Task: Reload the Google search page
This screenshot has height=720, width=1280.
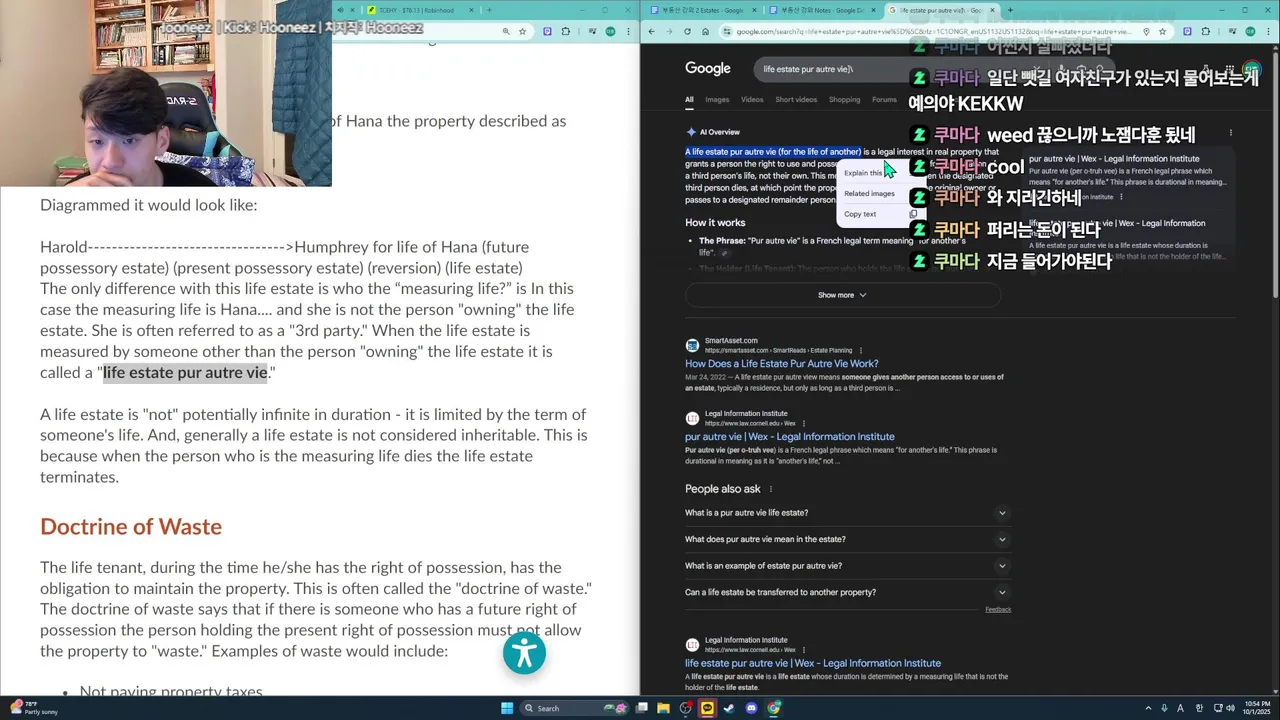Action: pos(687,31)
